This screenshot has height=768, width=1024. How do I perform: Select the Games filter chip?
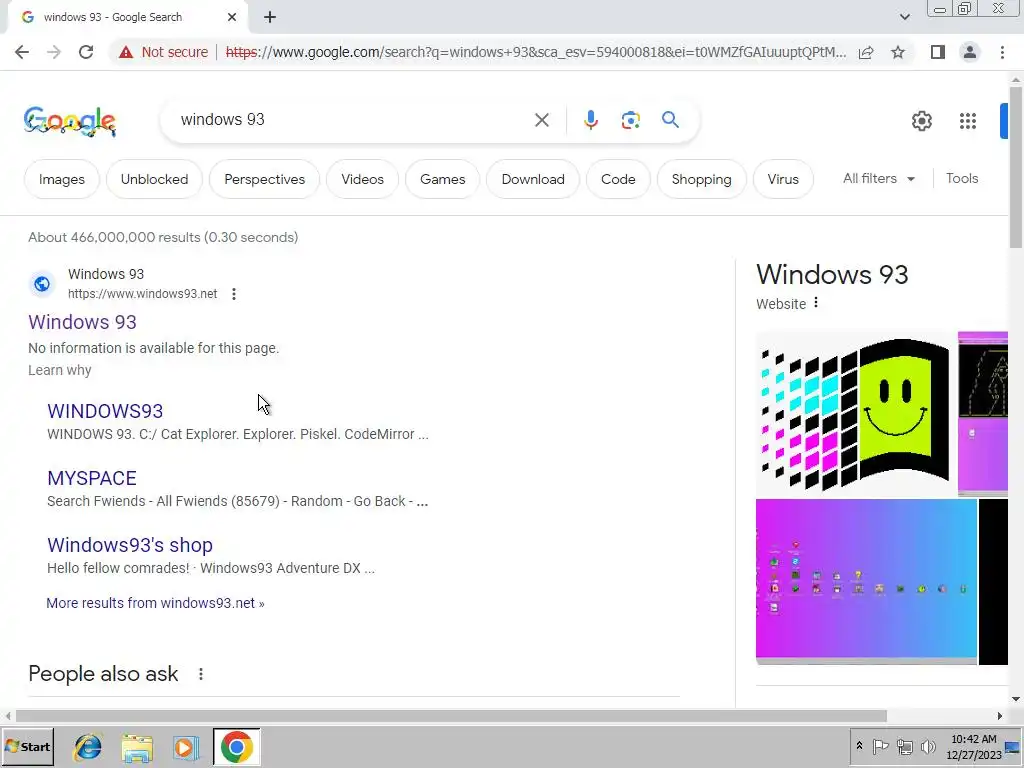click(x=443, y=179)
